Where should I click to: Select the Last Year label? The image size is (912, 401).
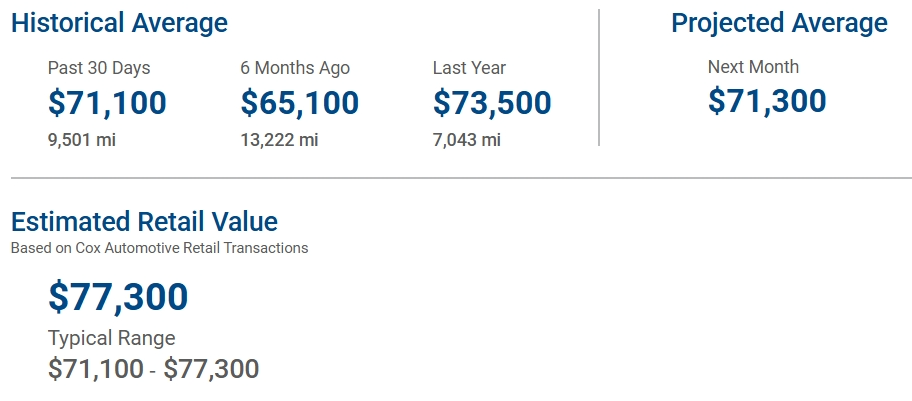pos(469,68)
